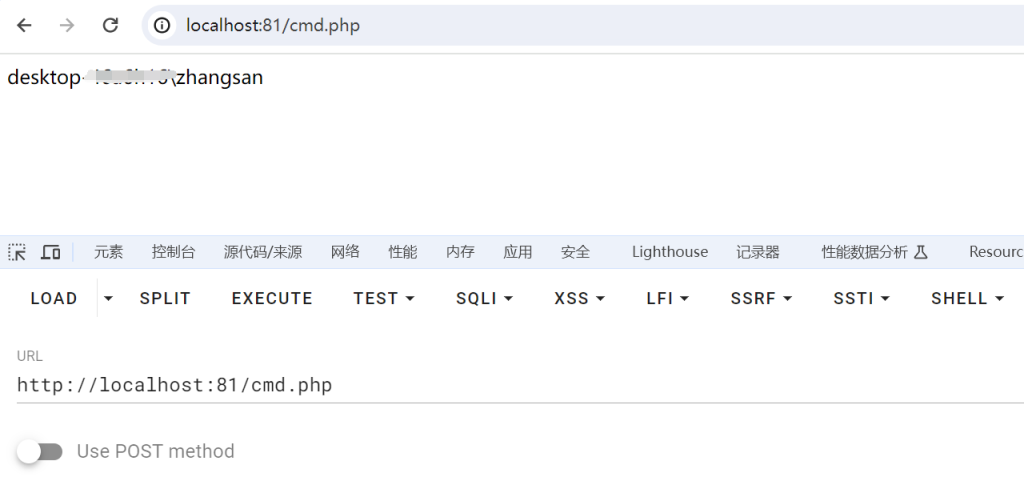Reload the page with refresh icon
Screen dimensions: 1024x481
(110, 25)
